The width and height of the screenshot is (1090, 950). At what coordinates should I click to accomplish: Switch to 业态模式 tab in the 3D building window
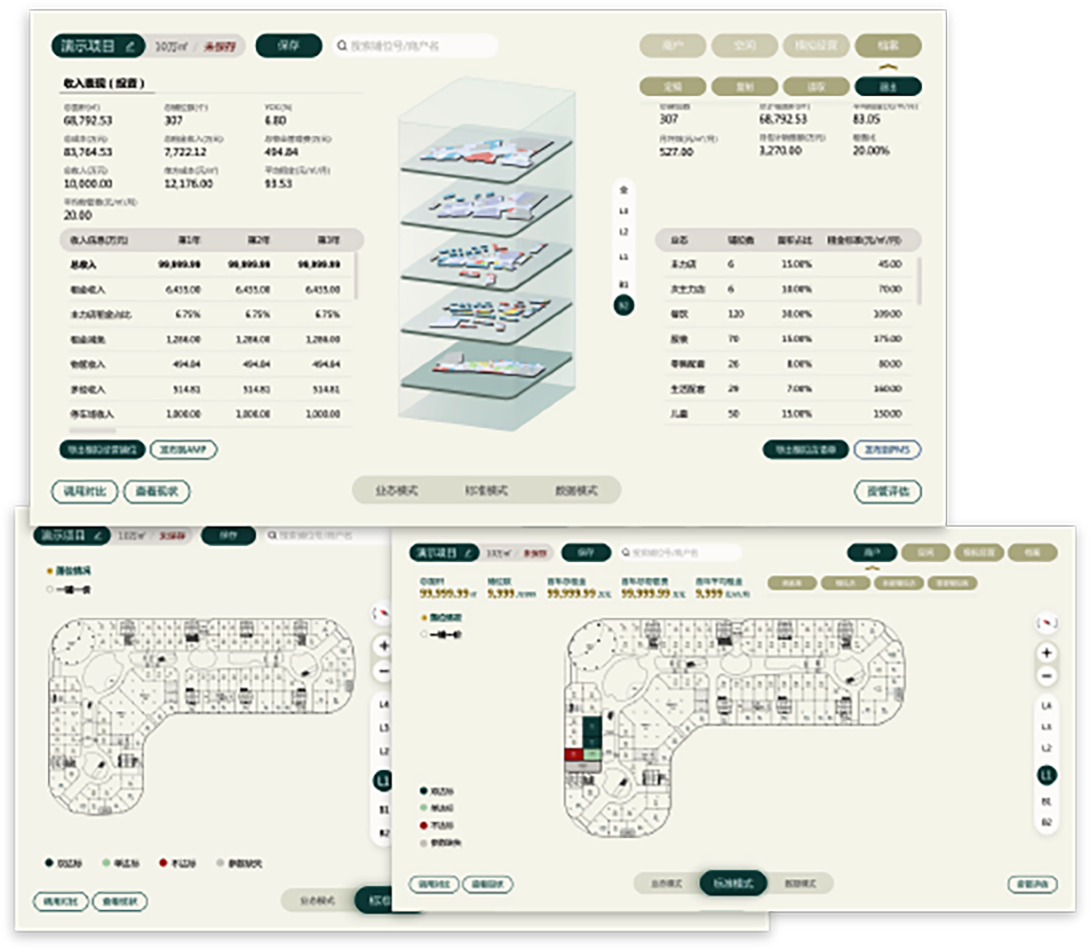pos(397,491)
